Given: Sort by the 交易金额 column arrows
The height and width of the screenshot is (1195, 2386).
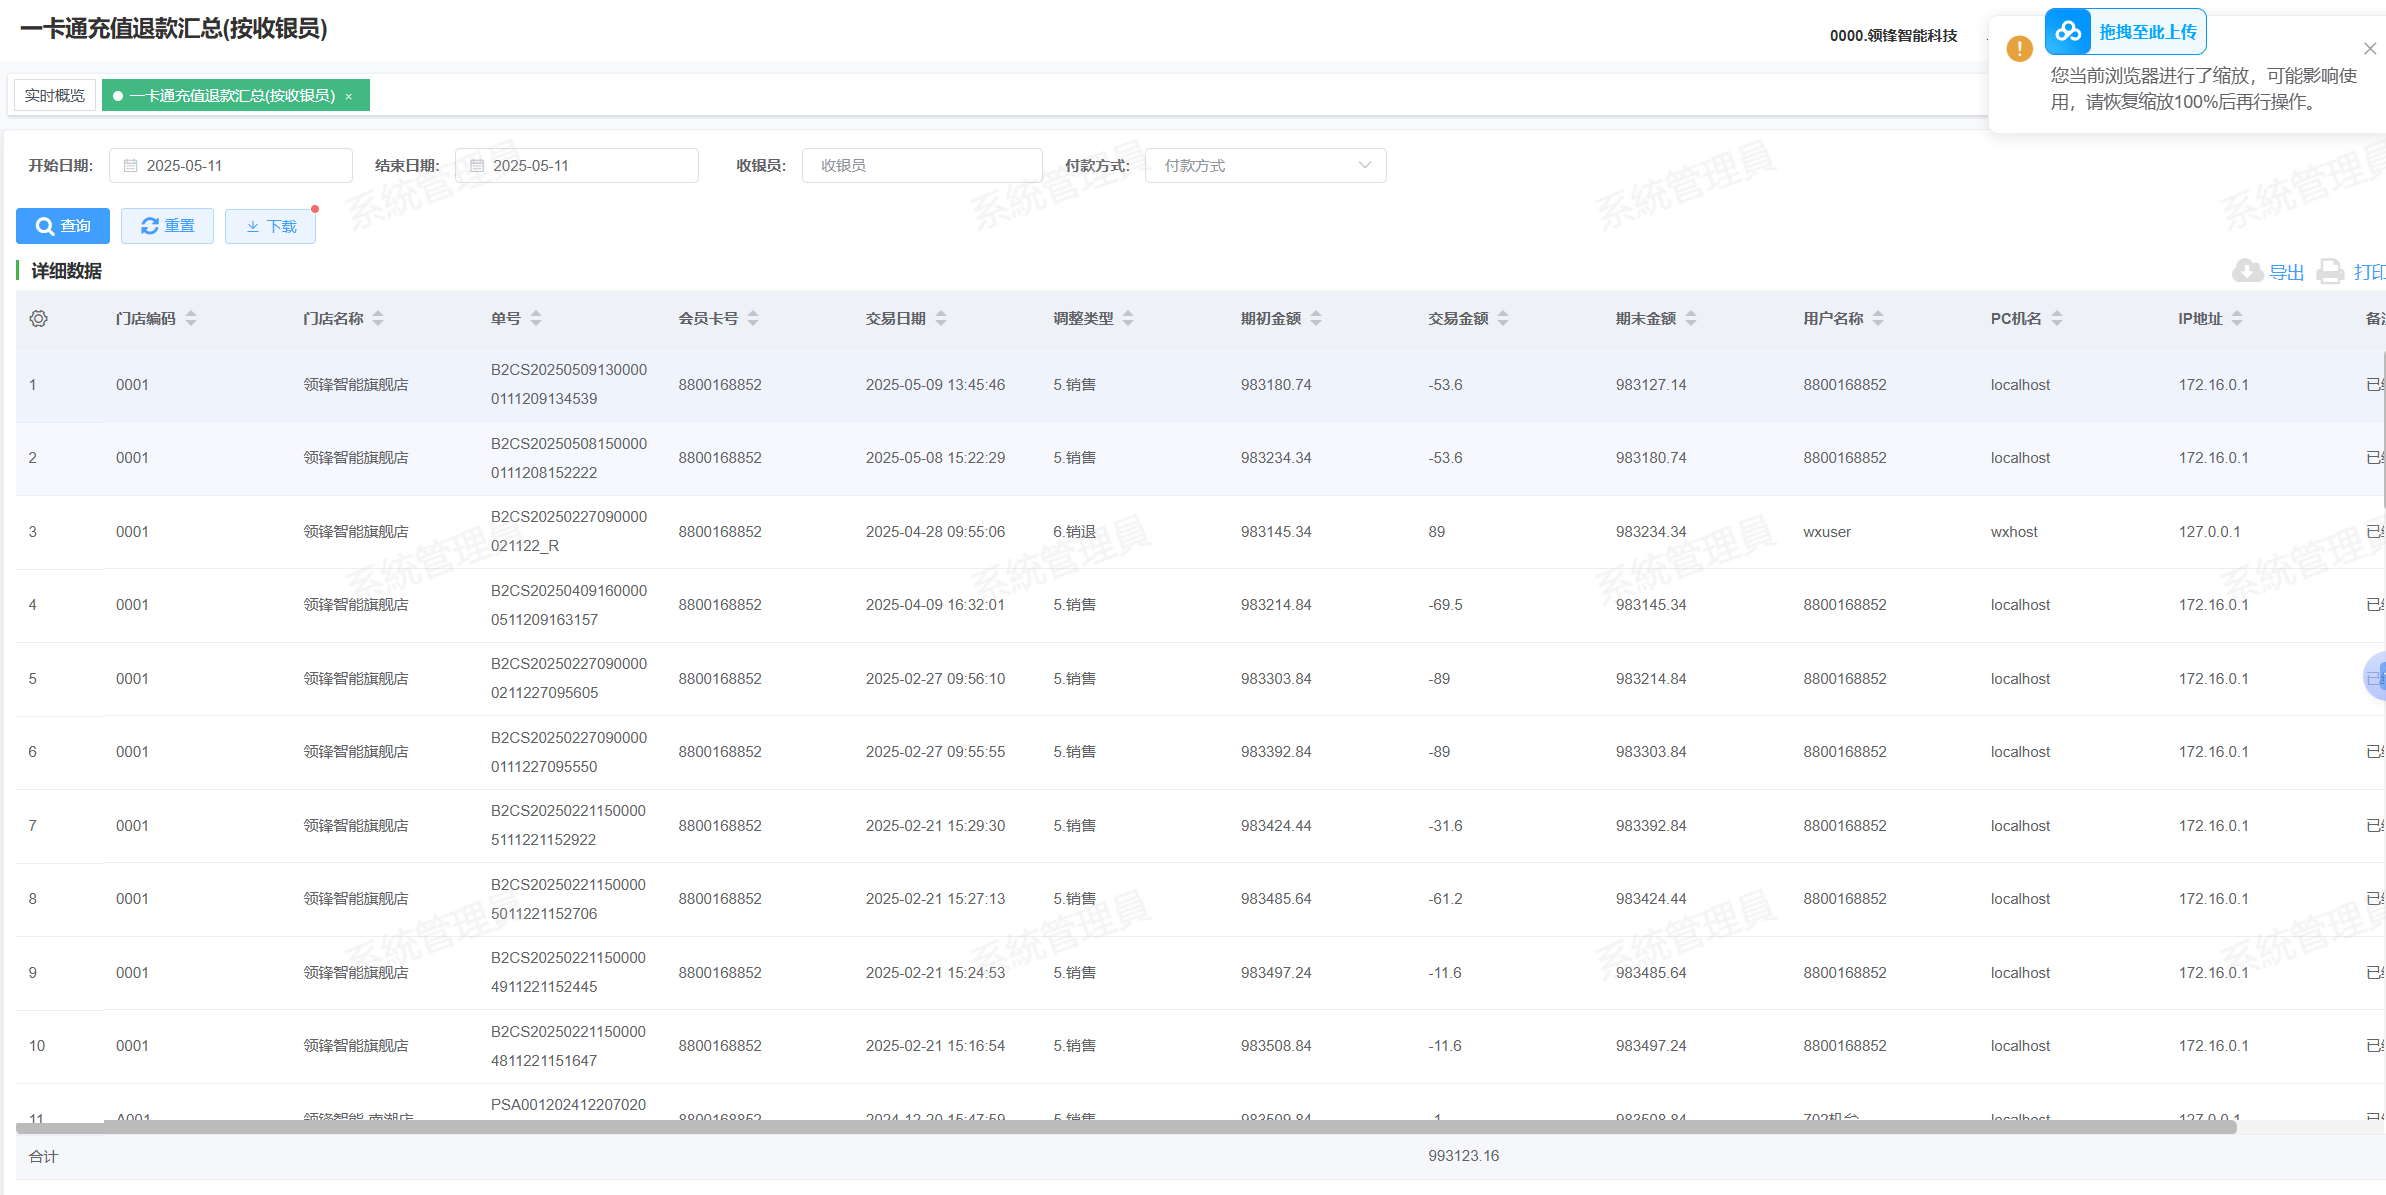Looking at the screenshot, I should pyautogui.click(x=1503, y=319).
